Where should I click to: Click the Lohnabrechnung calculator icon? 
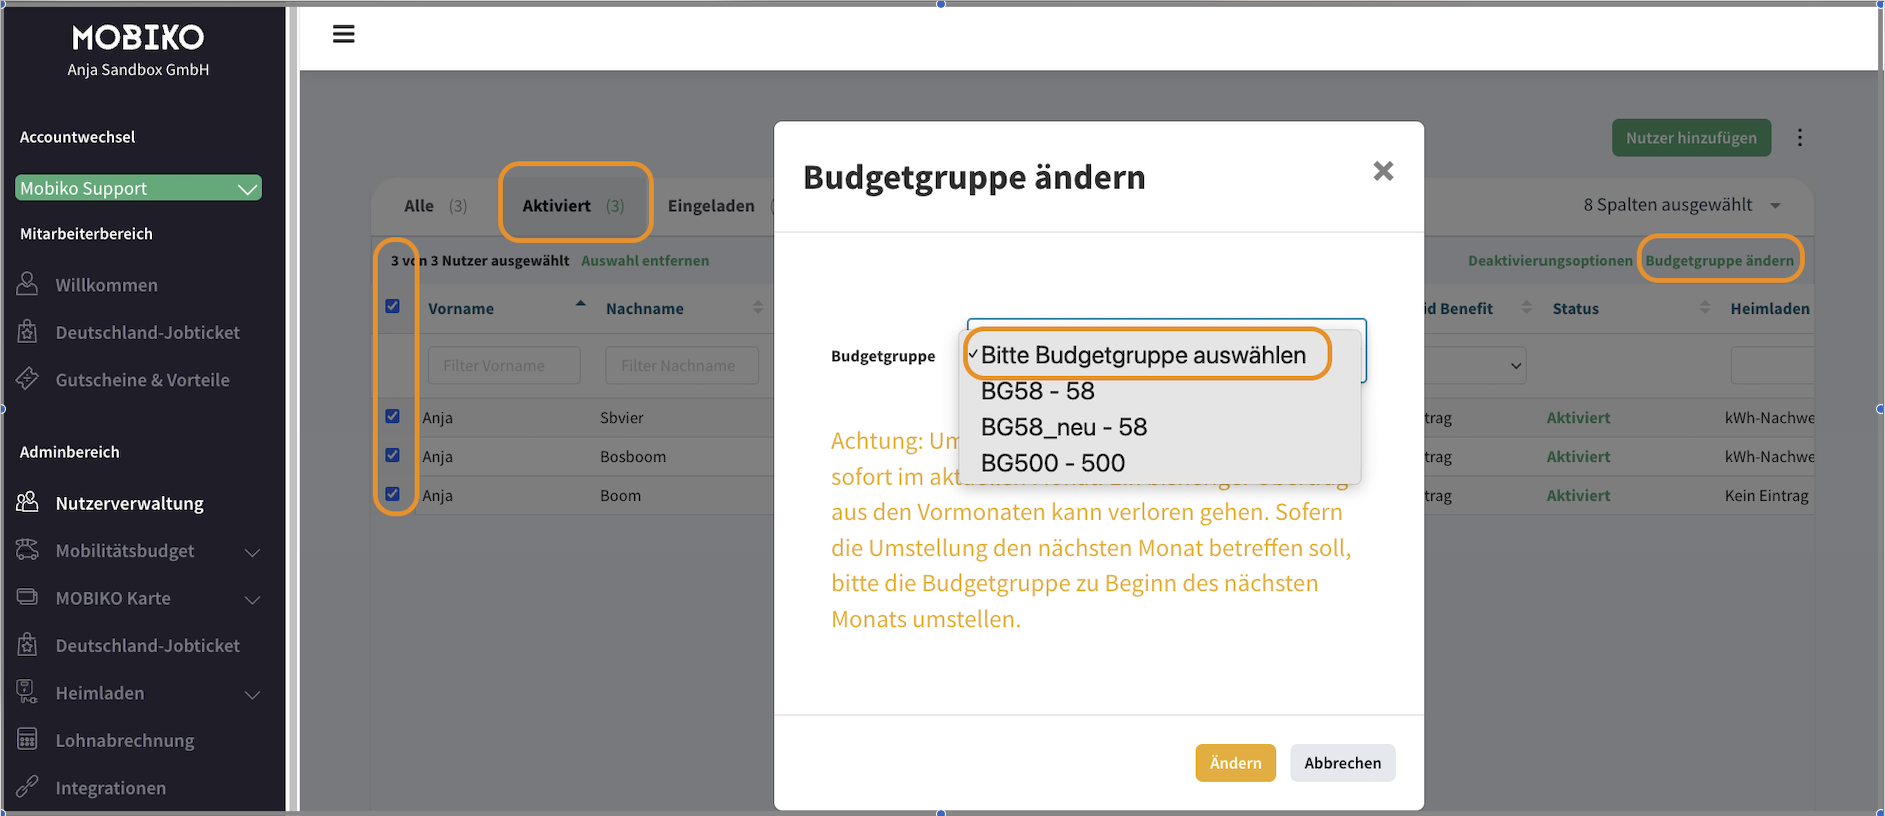tap(28, 740)
